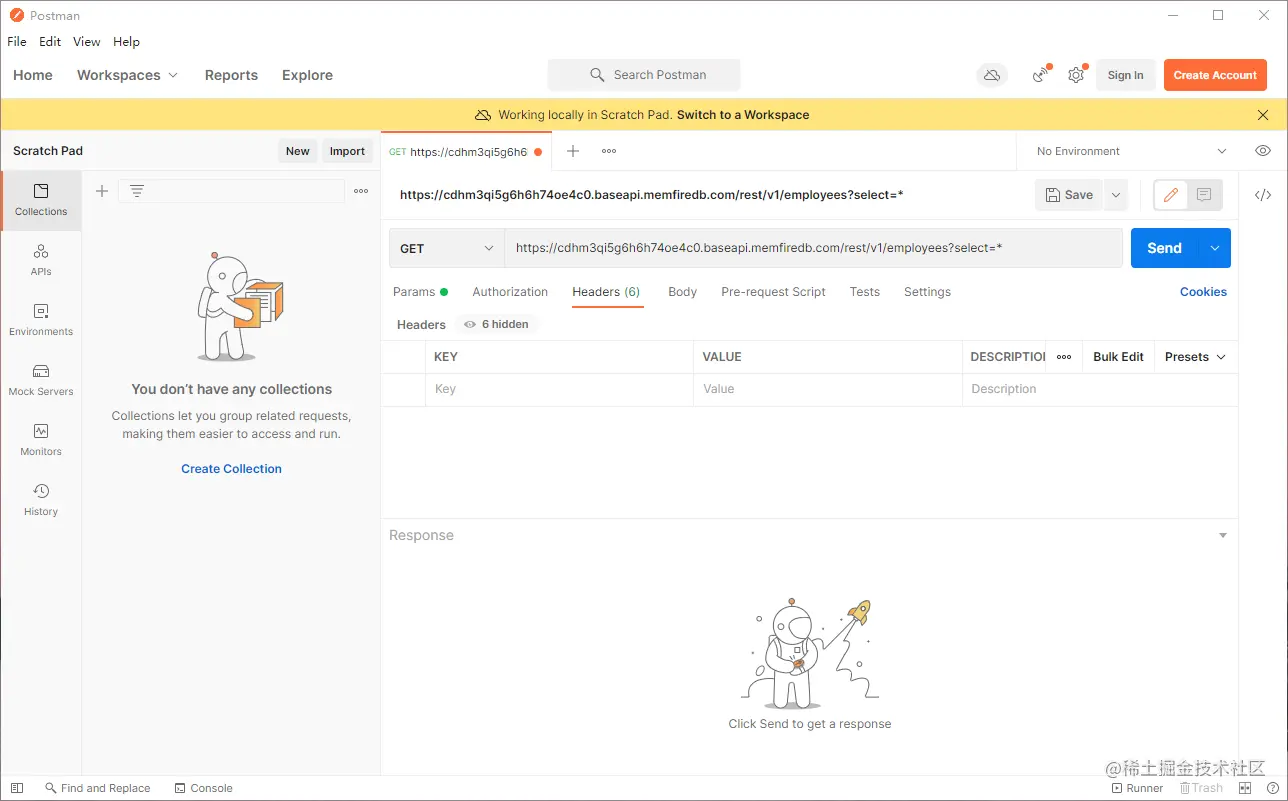Open the No Environment dropdown

coord(1131,151)
